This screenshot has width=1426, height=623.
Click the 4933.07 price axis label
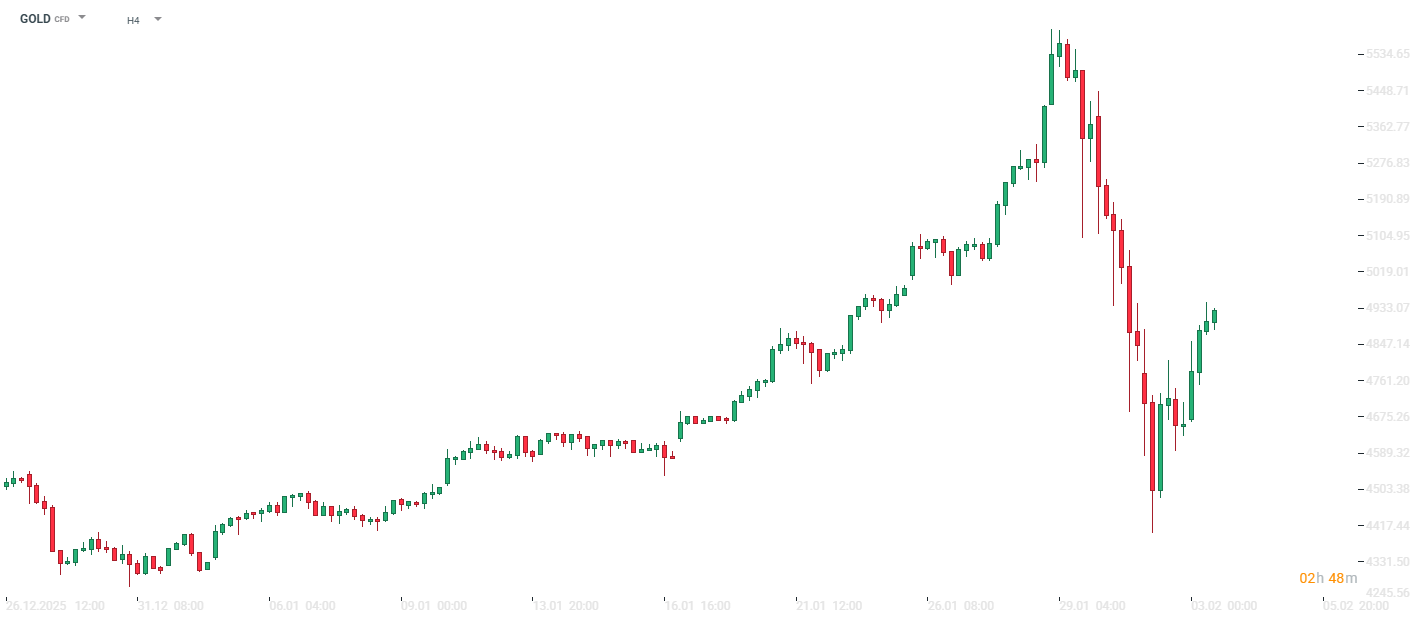point(1389,308)
